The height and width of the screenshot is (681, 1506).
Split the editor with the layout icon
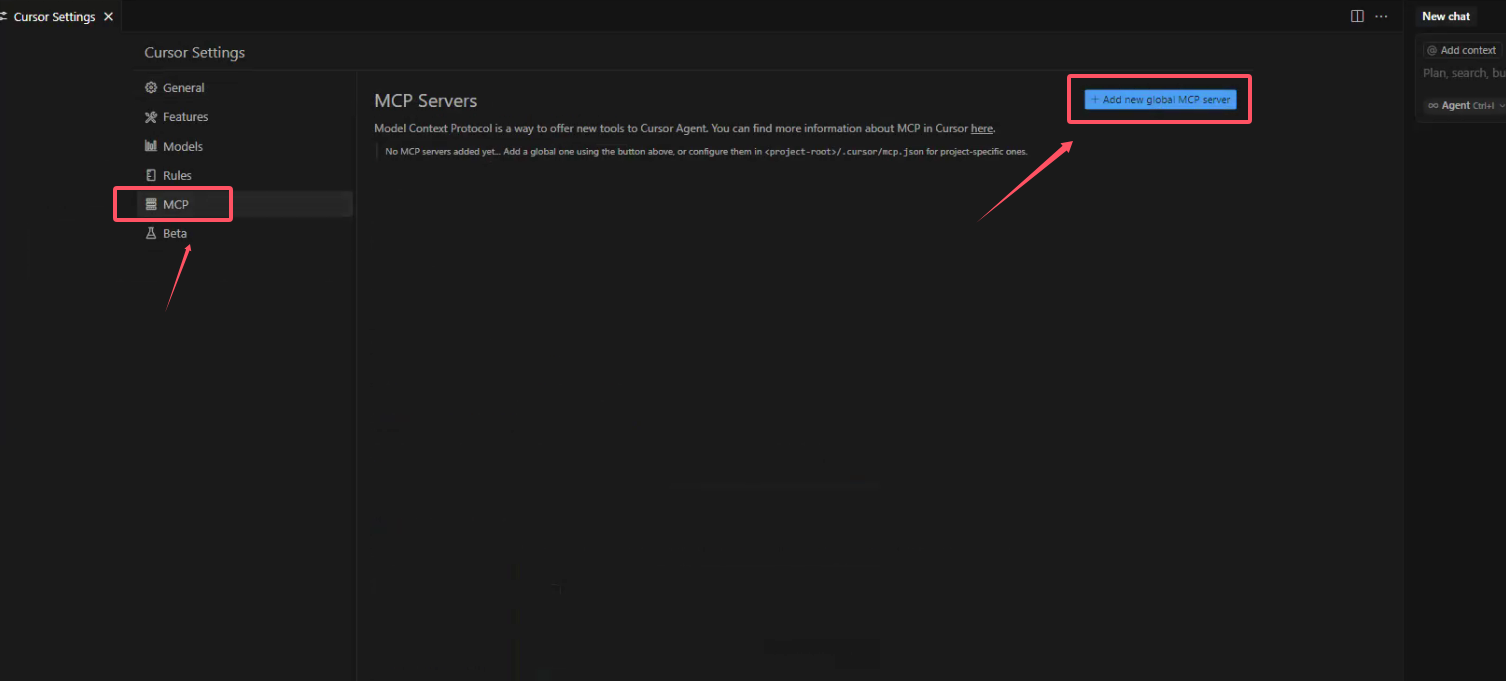[x=1357, y=16]
